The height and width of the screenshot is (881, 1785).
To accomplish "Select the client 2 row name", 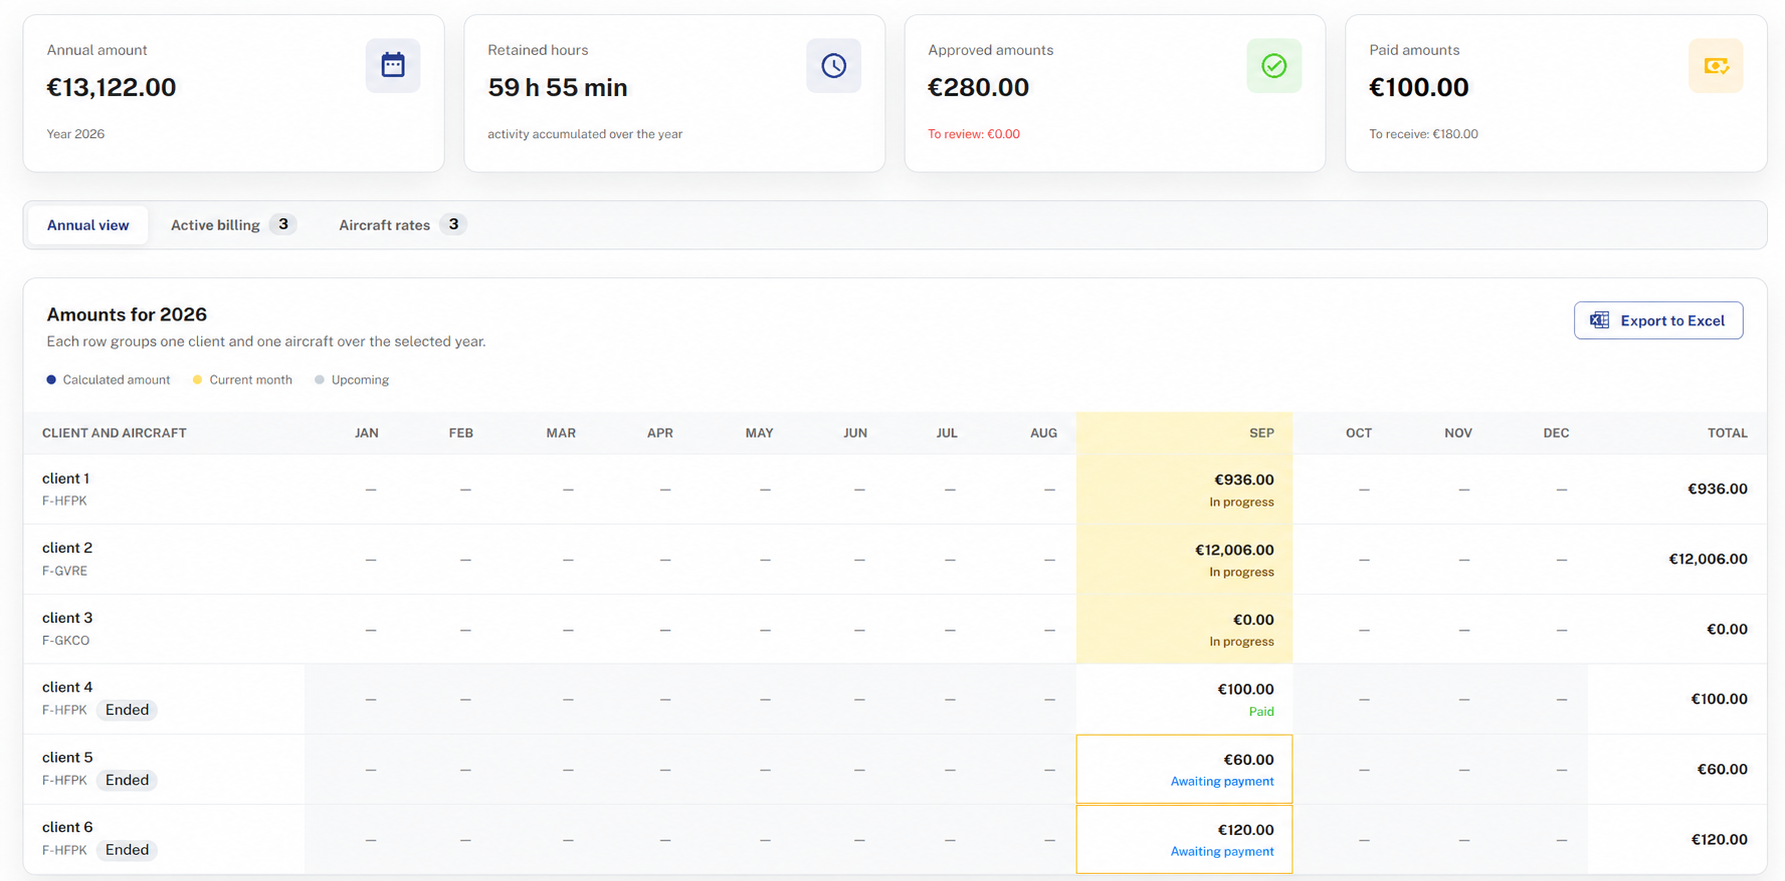I will 67,548.
